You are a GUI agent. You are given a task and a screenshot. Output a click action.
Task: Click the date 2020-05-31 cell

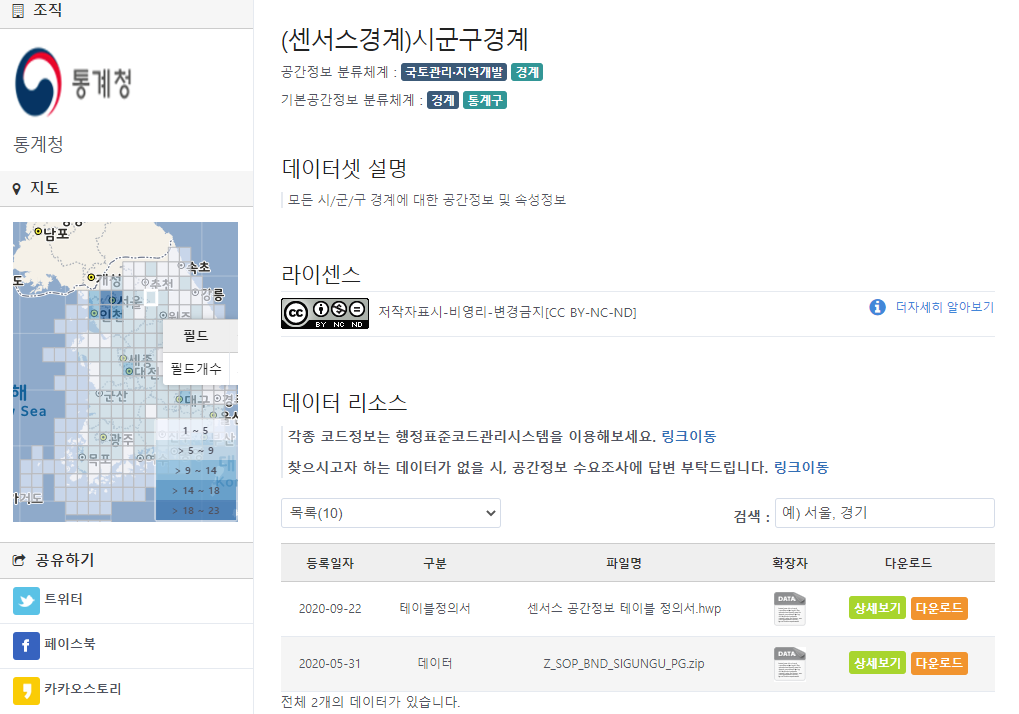point(330,663)
